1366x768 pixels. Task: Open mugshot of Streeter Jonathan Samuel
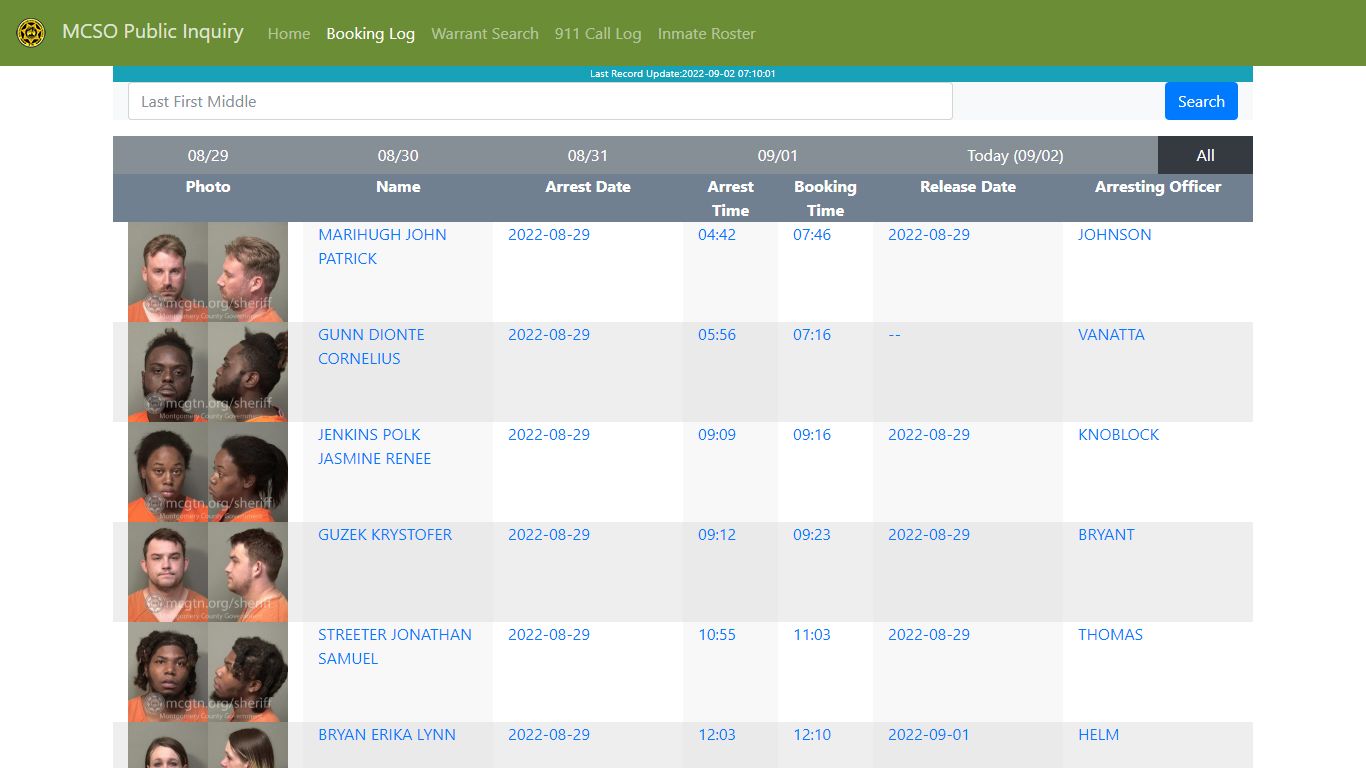(208, 672)
